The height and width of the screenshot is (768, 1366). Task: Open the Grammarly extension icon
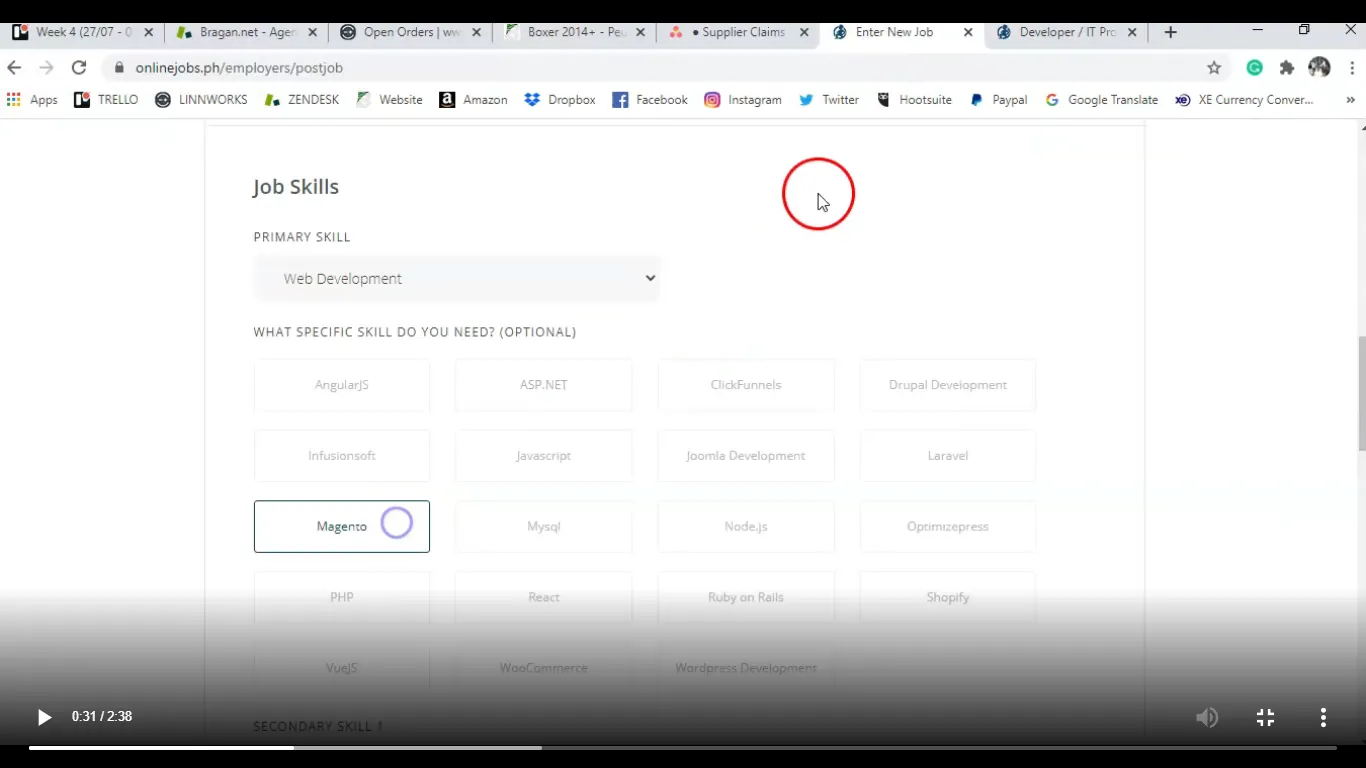pos(1254,68)
